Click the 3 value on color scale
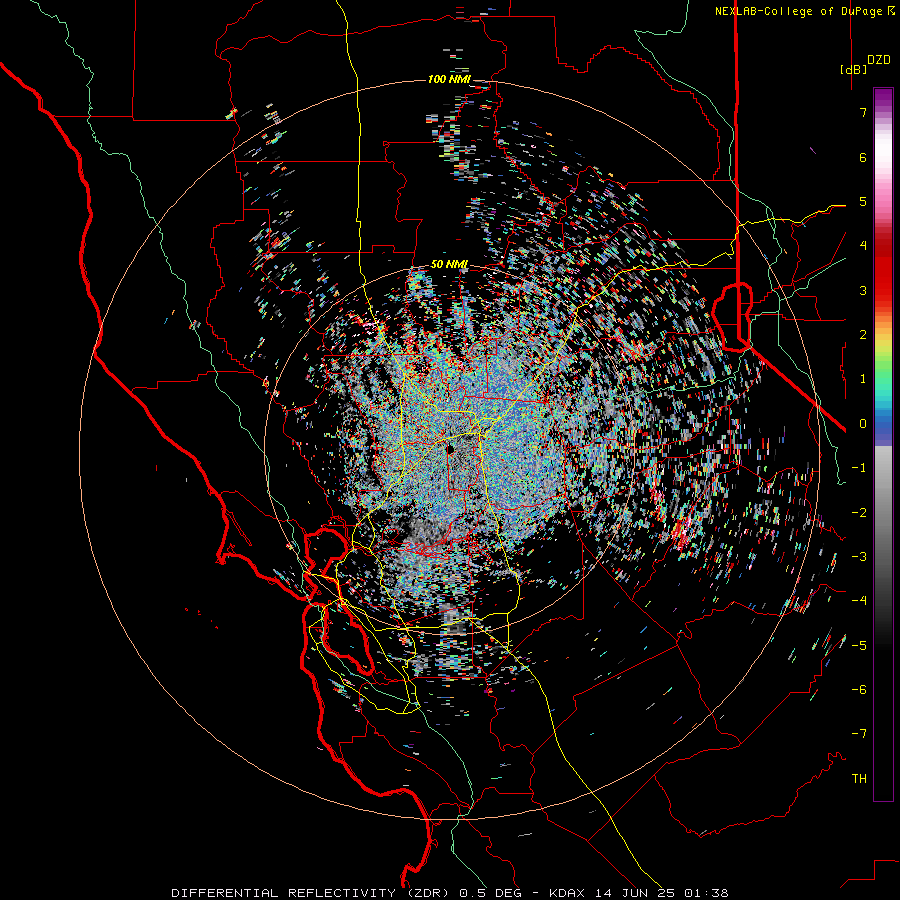Viewport: 900px width, 900px height. tap(863, 290)
